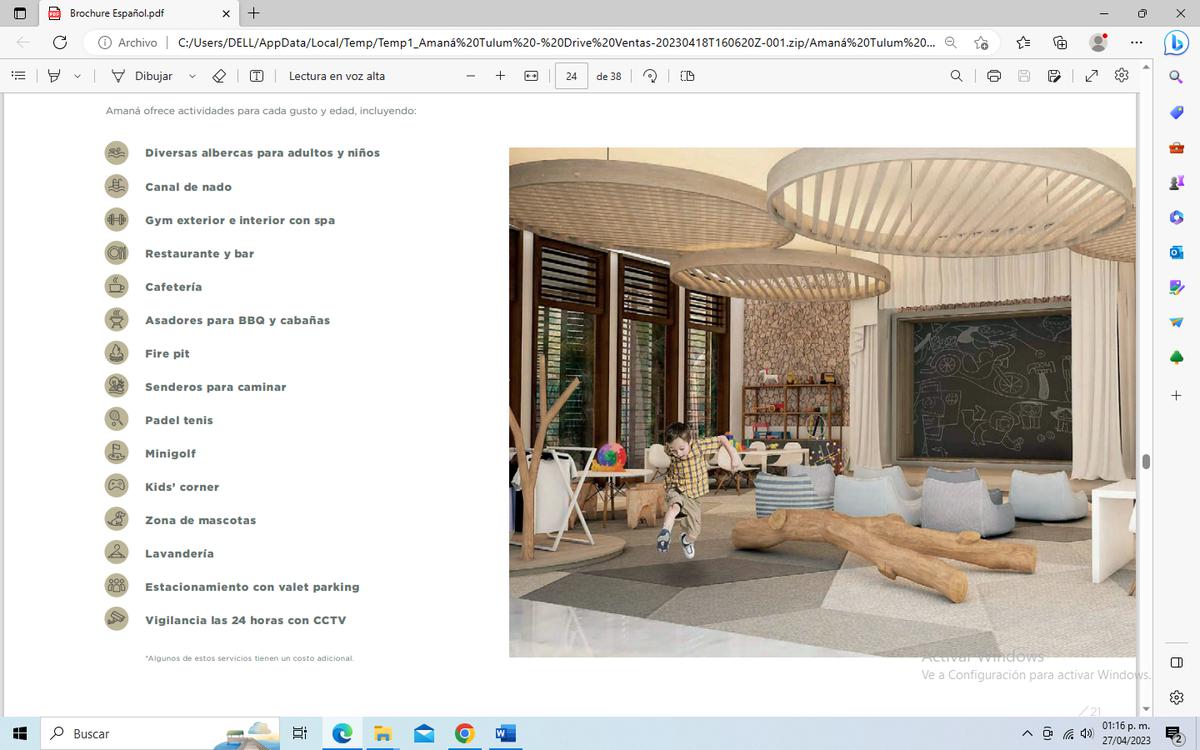This screenshot has width=1200, height=750.
Task: Zoom in the PDF with plus button
Action: tap(500, 76)
